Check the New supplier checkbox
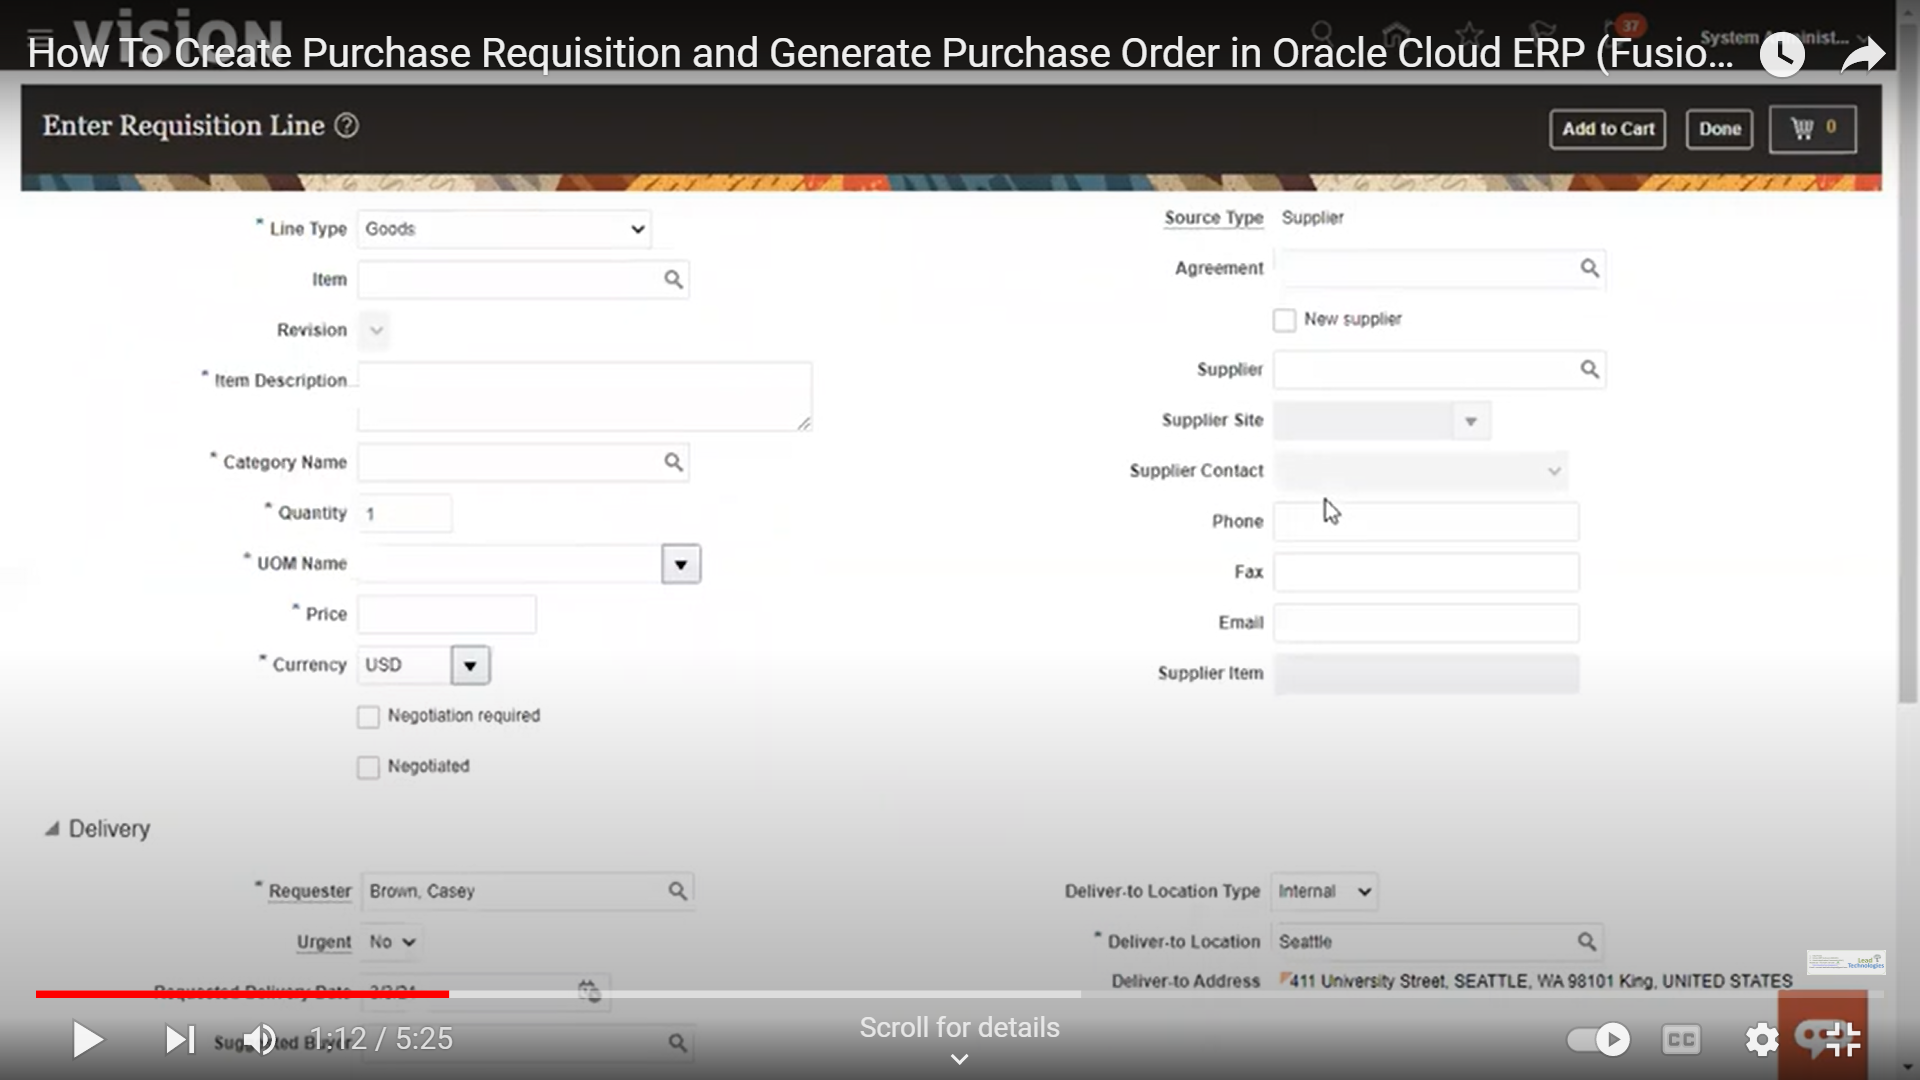The width and height of the screenshot is (1920, 1080). coord(1284,320)
